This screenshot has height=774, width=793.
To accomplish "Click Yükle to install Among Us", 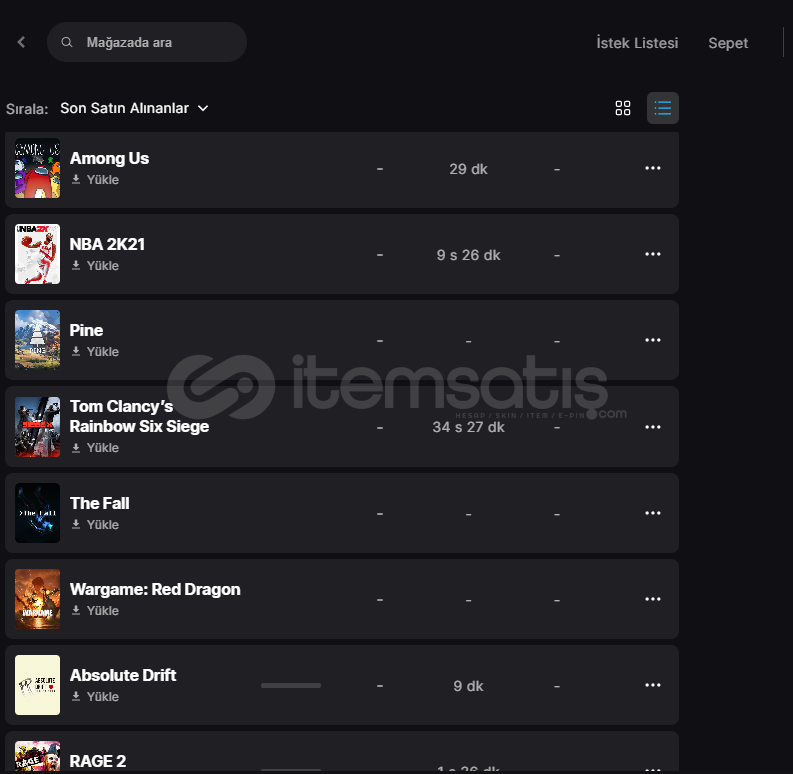I will pyautogui.click(x=95, y=180).
